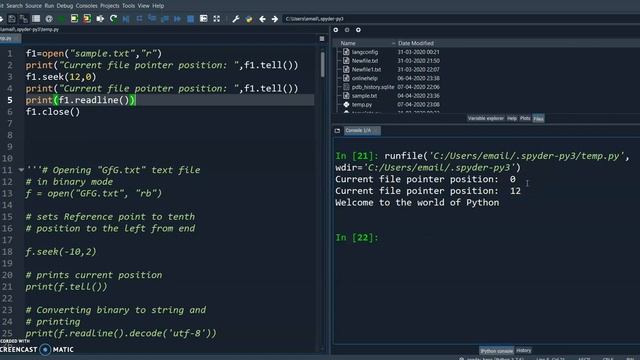
Task: Click temp.py python file icon
Action: 346,104
